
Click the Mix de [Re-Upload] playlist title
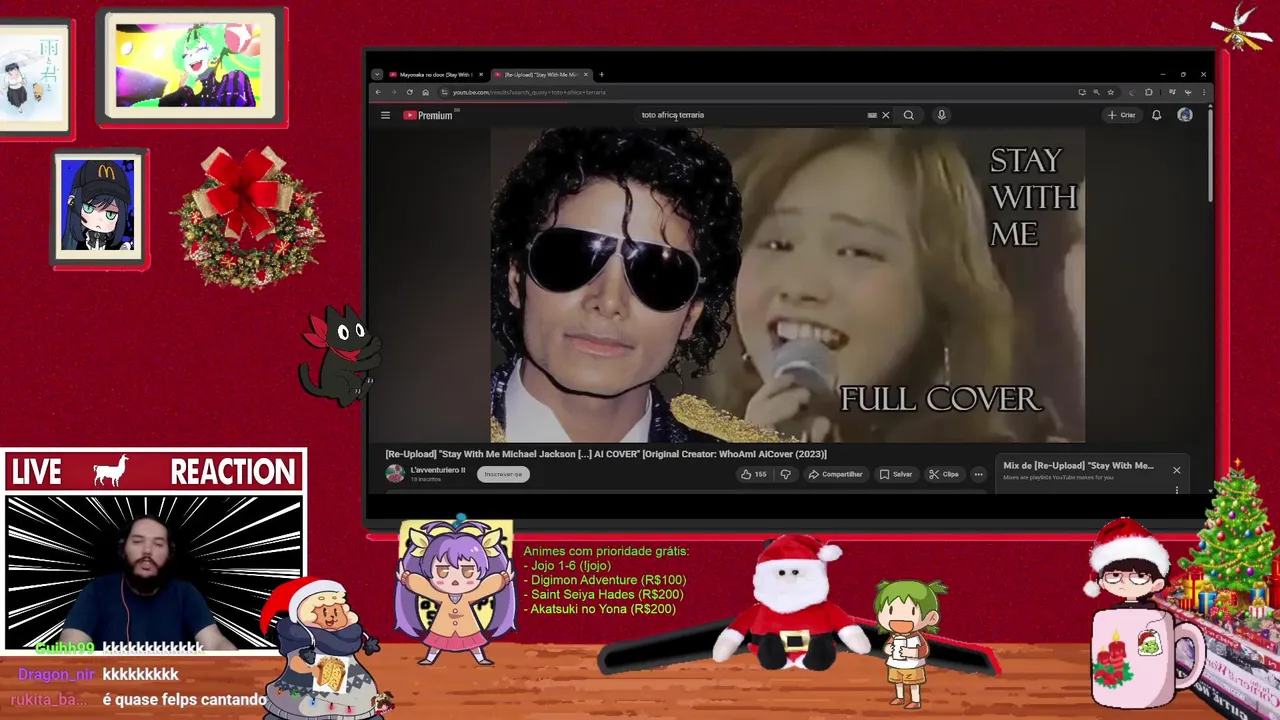pyautogui.click(x=1078, y=466)
